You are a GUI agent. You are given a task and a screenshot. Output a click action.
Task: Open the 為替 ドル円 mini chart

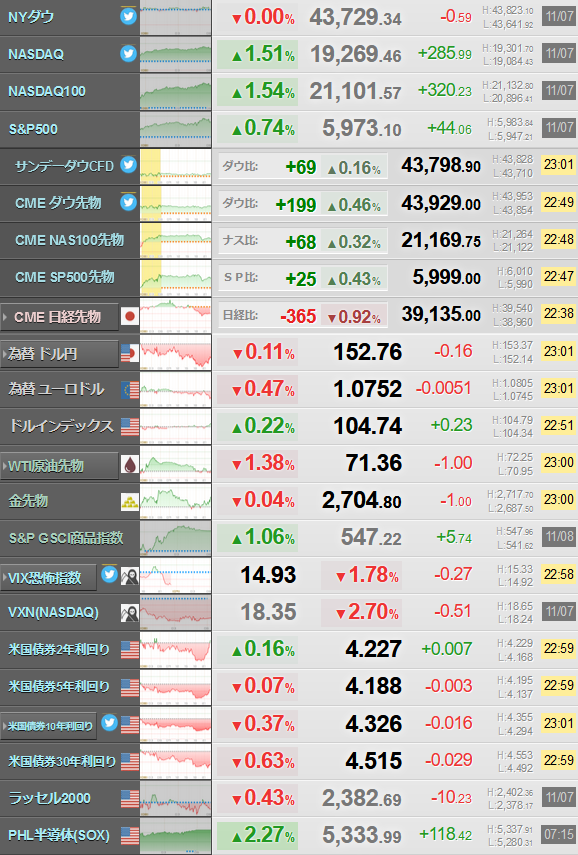(x=176, y=352)
